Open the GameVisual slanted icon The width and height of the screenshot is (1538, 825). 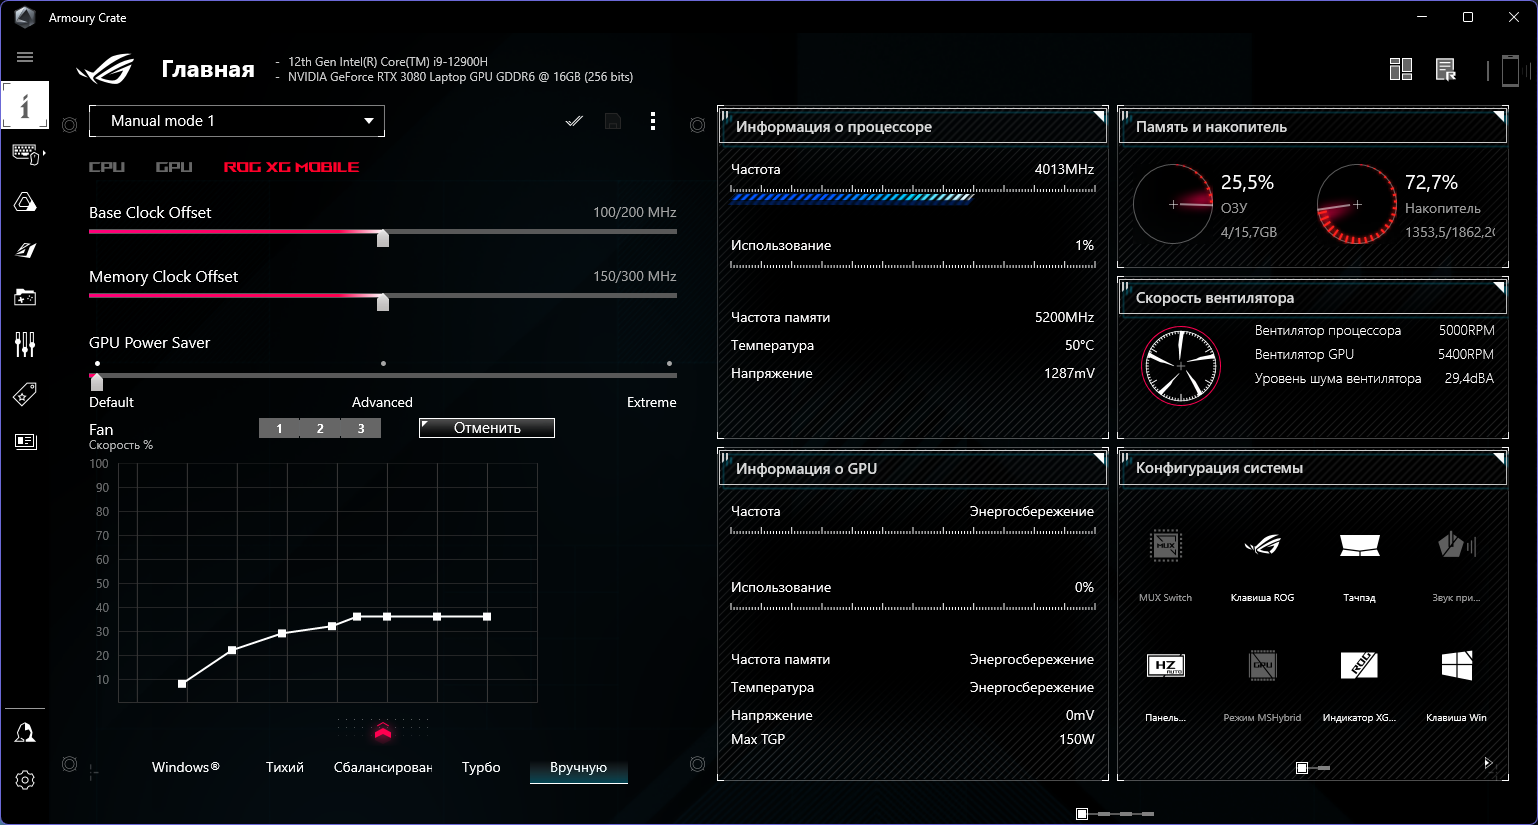click(25, 250)
